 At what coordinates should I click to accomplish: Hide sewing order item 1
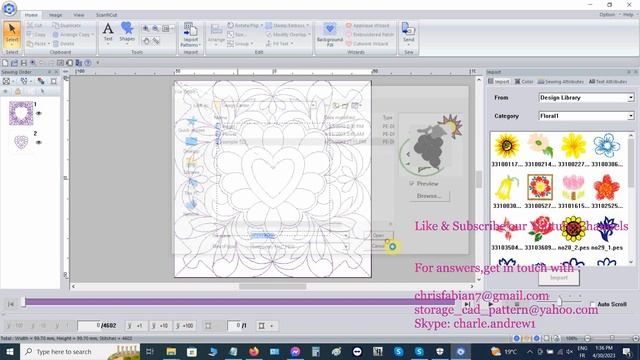[x=39, y=113]
